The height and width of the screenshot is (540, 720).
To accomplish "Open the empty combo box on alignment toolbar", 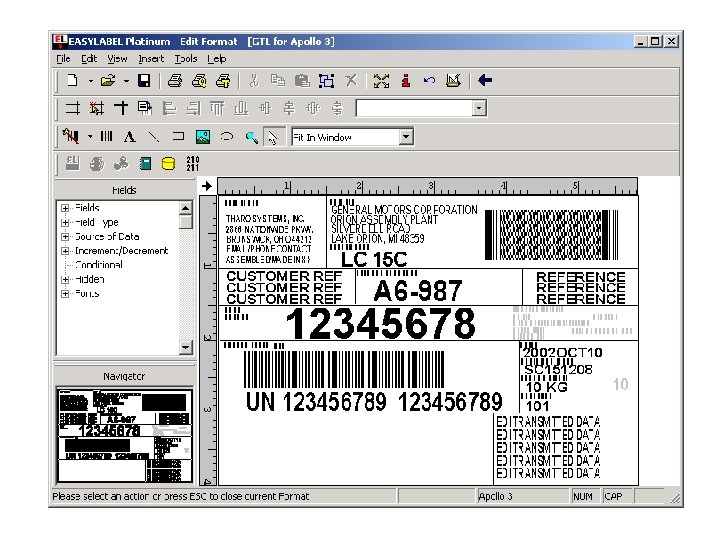I will click(479, 108).
